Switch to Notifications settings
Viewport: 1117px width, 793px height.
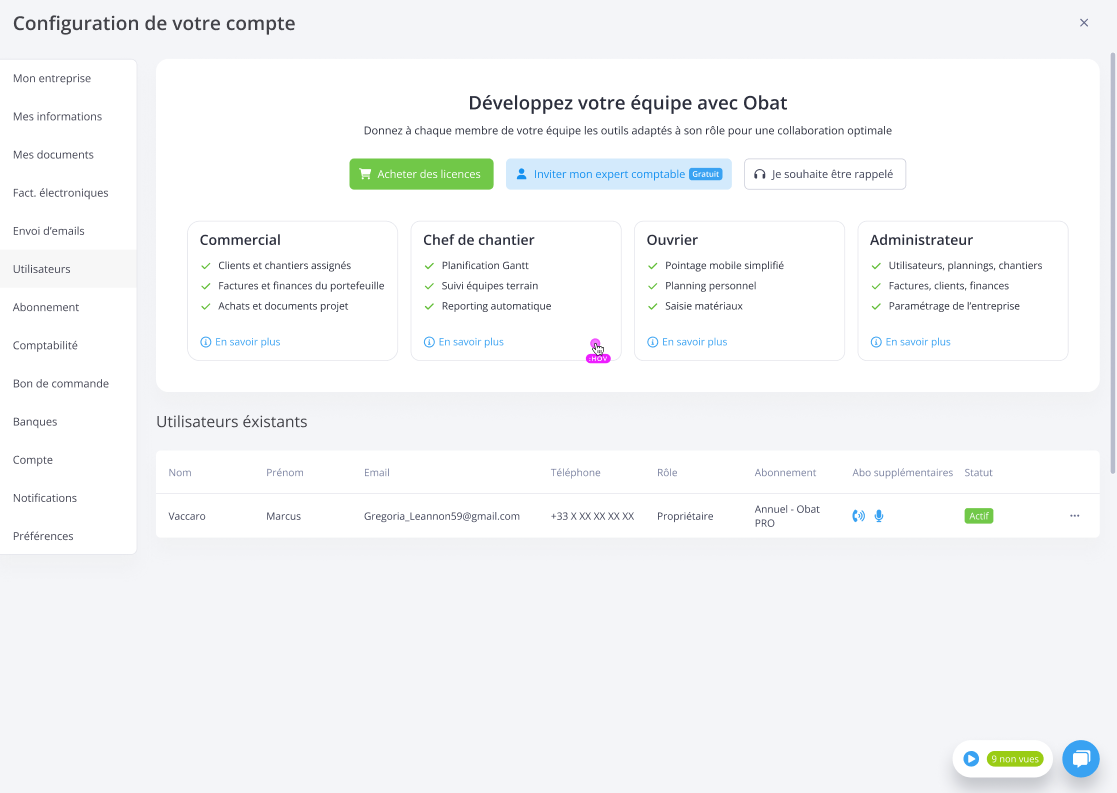tap(45, 498)
